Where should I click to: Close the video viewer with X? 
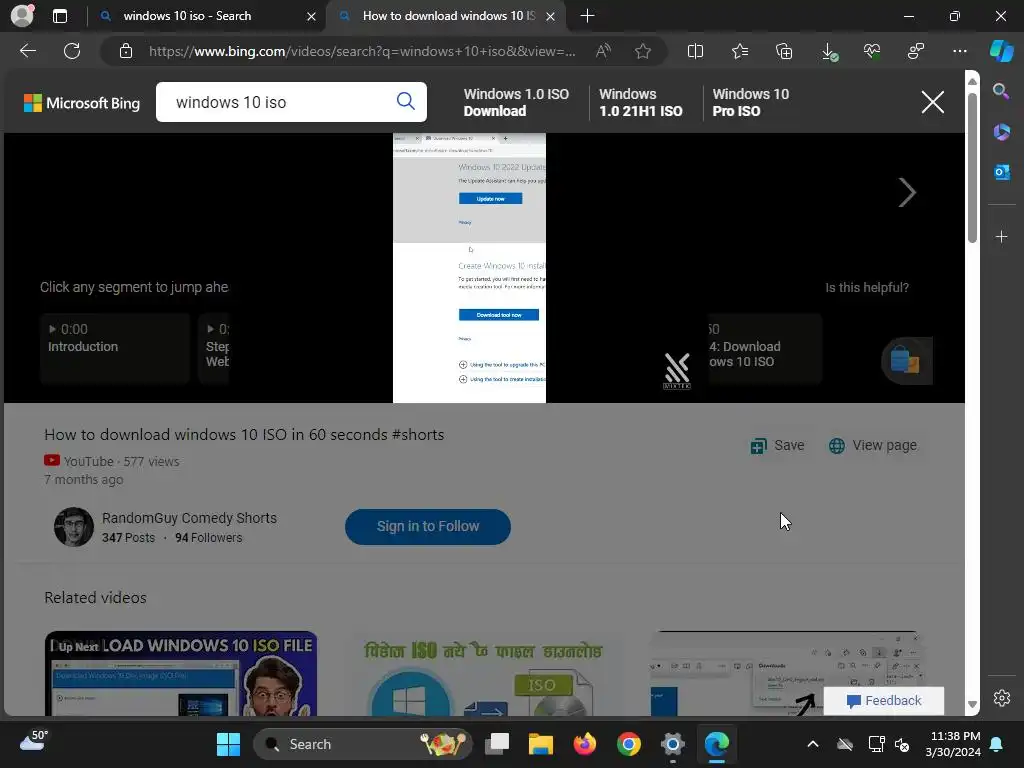click(x=933, y=102)
